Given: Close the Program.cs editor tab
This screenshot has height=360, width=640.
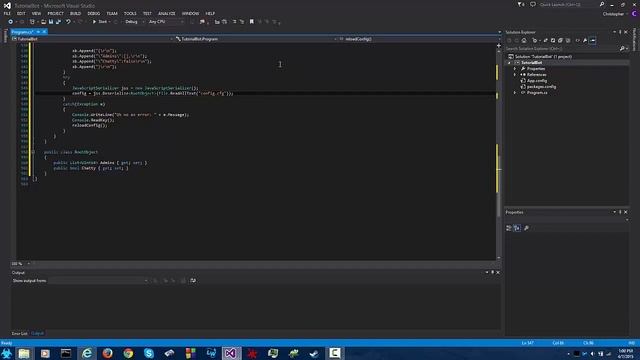Looking at the screenshot, I should 44,32.
